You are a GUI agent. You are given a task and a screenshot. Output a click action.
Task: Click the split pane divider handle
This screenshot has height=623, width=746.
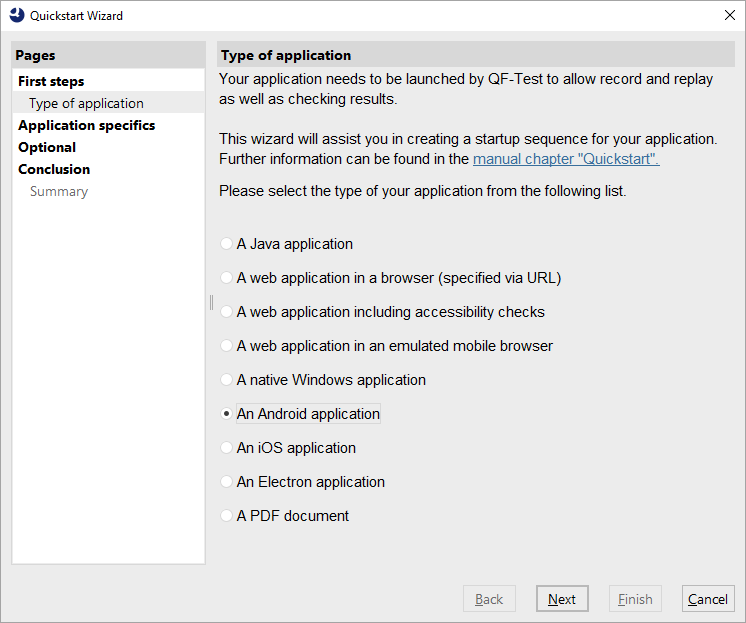tap(211, 302)
